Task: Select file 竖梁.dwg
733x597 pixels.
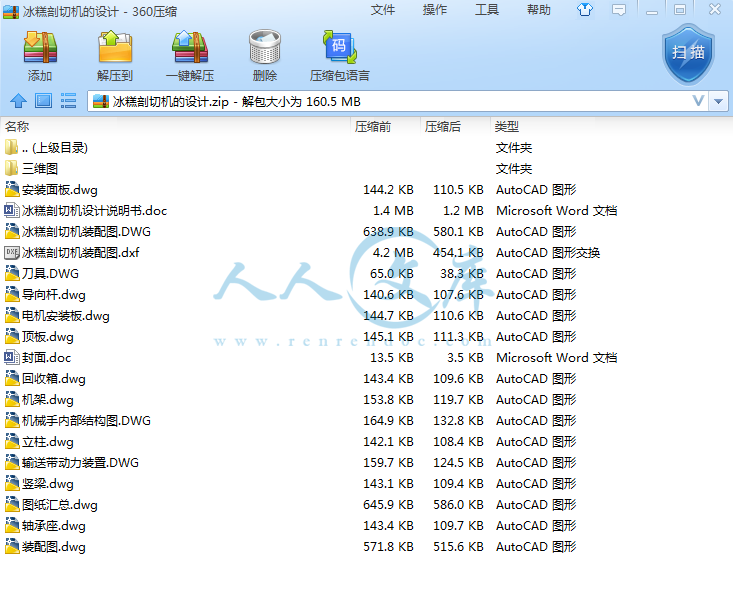Action: click(47, 484)
